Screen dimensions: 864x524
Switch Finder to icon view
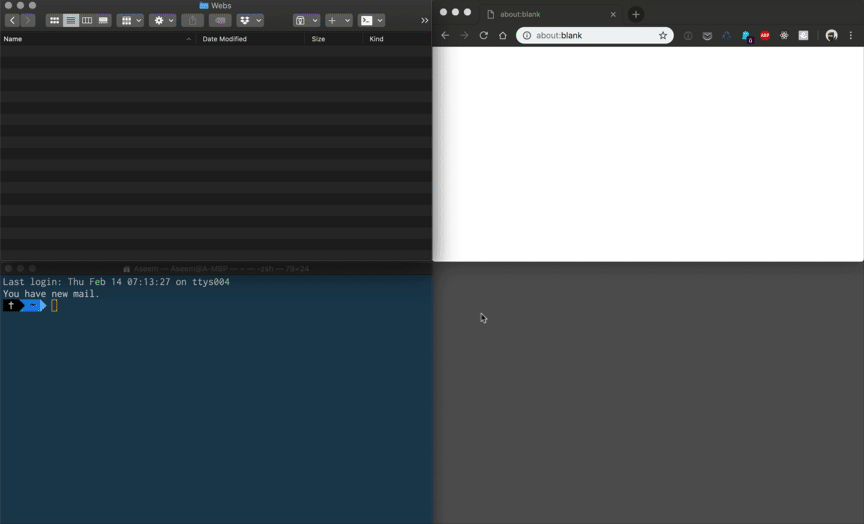point(55,20)
